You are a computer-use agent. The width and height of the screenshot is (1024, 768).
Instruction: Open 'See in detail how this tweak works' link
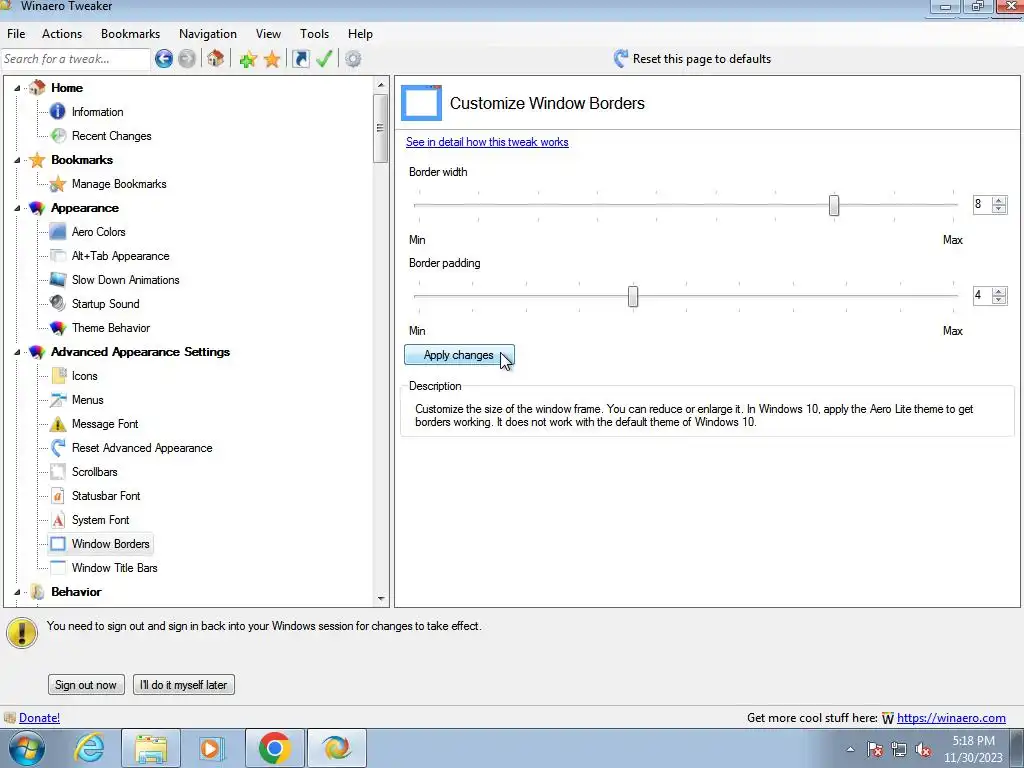click(x=487, y=142)
